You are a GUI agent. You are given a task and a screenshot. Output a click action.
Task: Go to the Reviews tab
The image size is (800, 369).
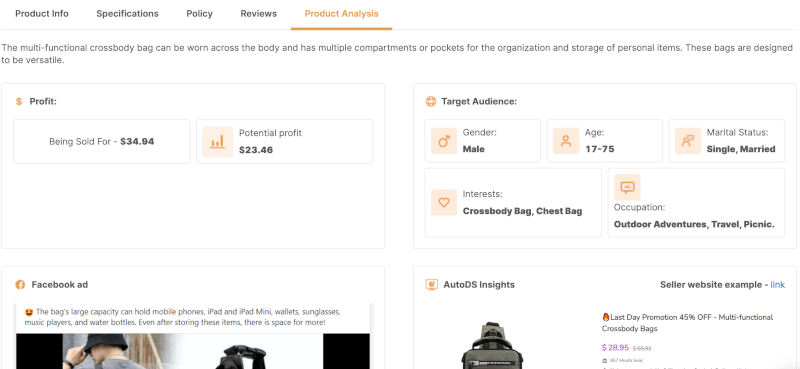pos(259,14)
